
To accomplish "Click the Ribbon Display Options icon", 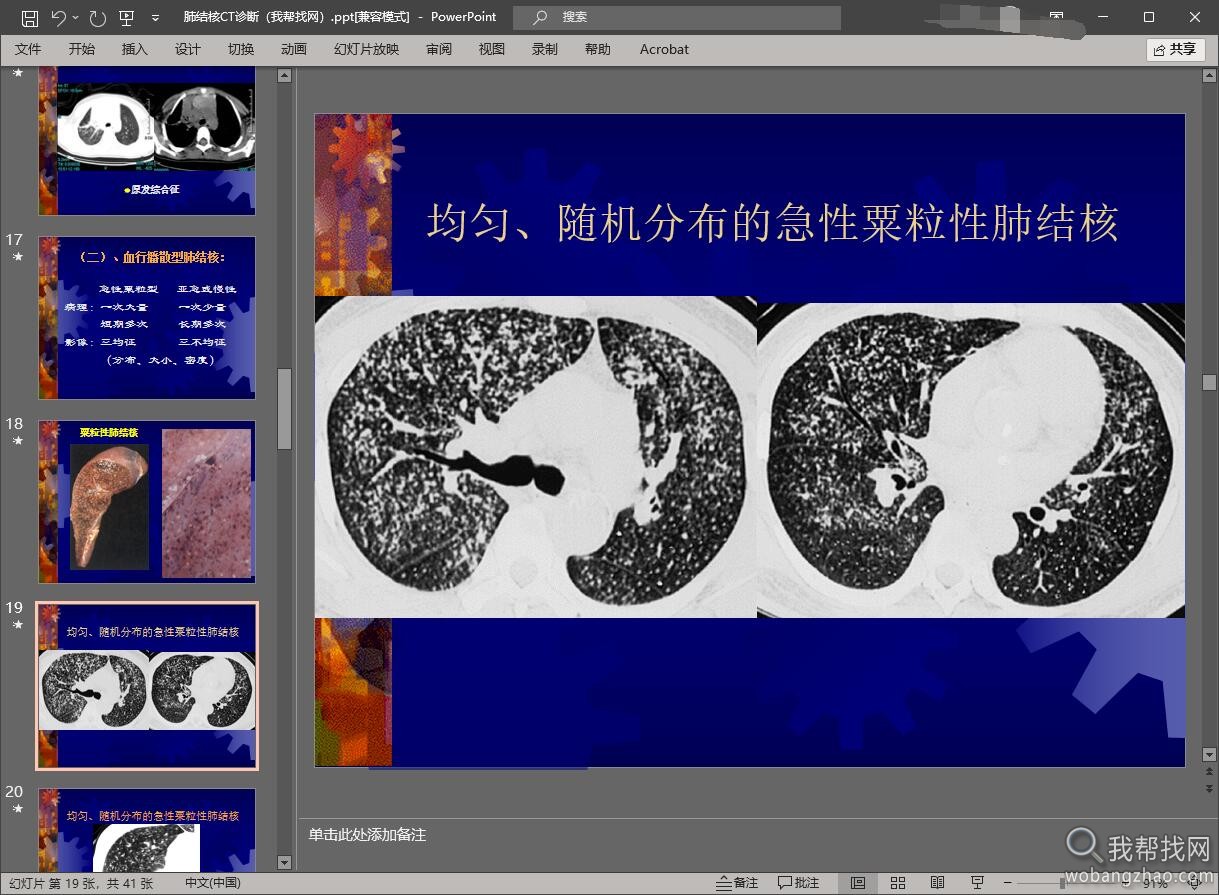I will [1058, 17].
